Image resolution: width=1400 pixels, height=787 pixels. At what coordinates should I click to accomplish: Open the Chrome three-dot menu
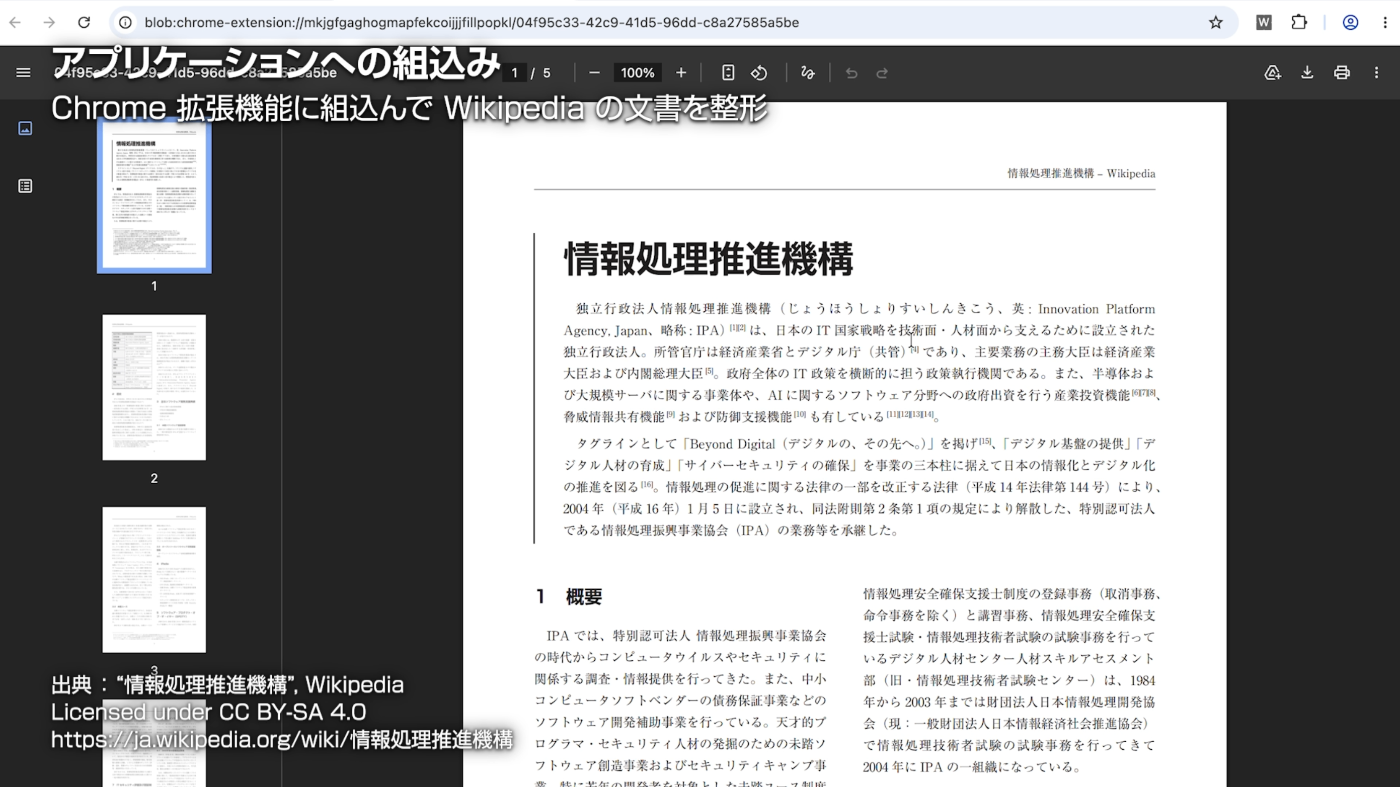pos(1383,22)
